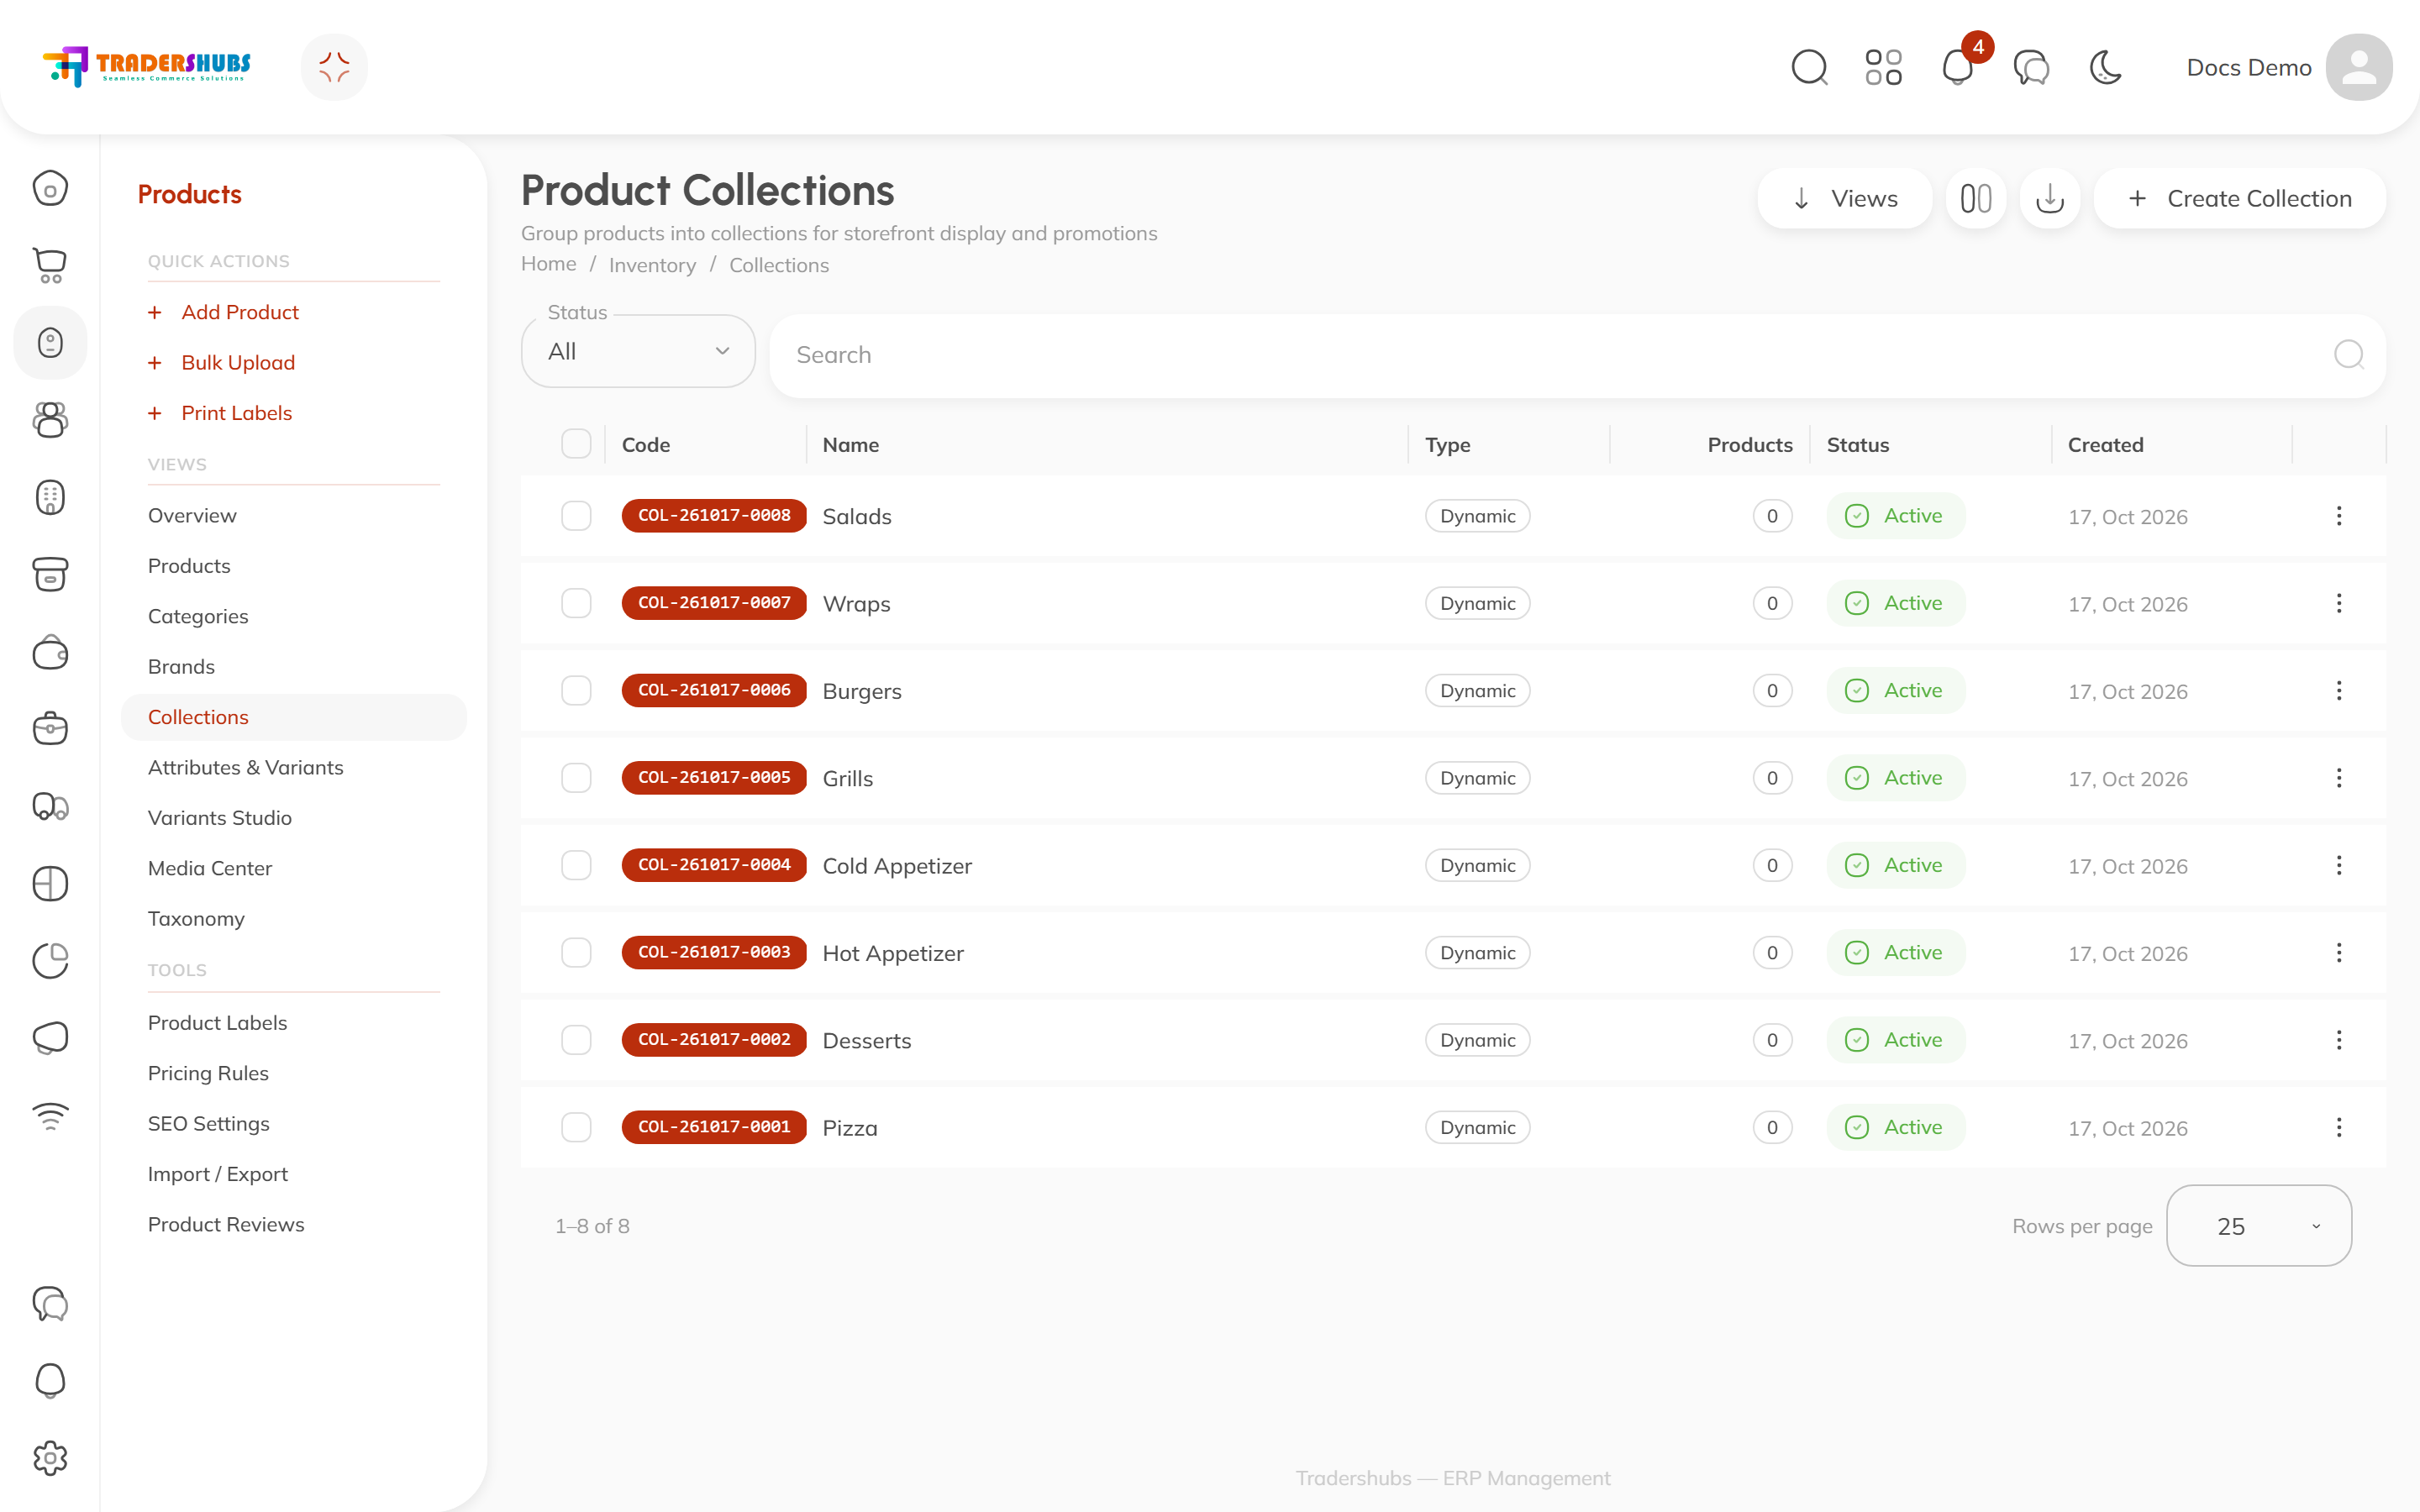Open the apps grid icon
This screenshot has width=2420, height=1512.
1883,67
